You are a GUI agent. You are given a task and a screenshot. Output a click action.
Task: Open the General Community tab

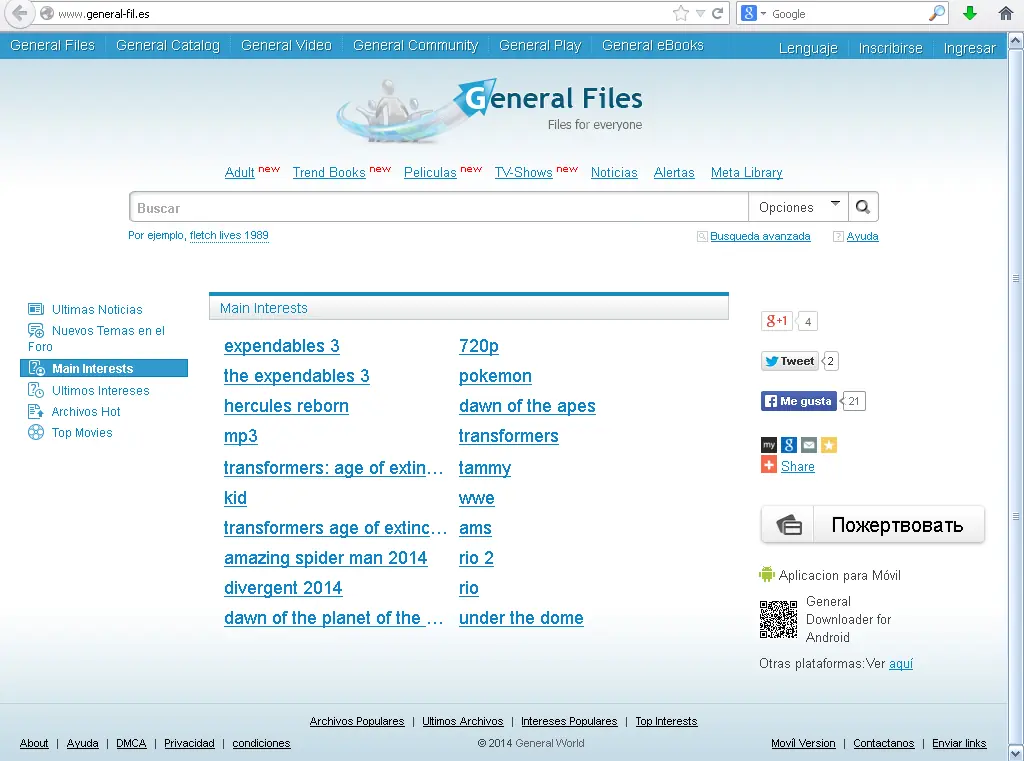point(415,45)
